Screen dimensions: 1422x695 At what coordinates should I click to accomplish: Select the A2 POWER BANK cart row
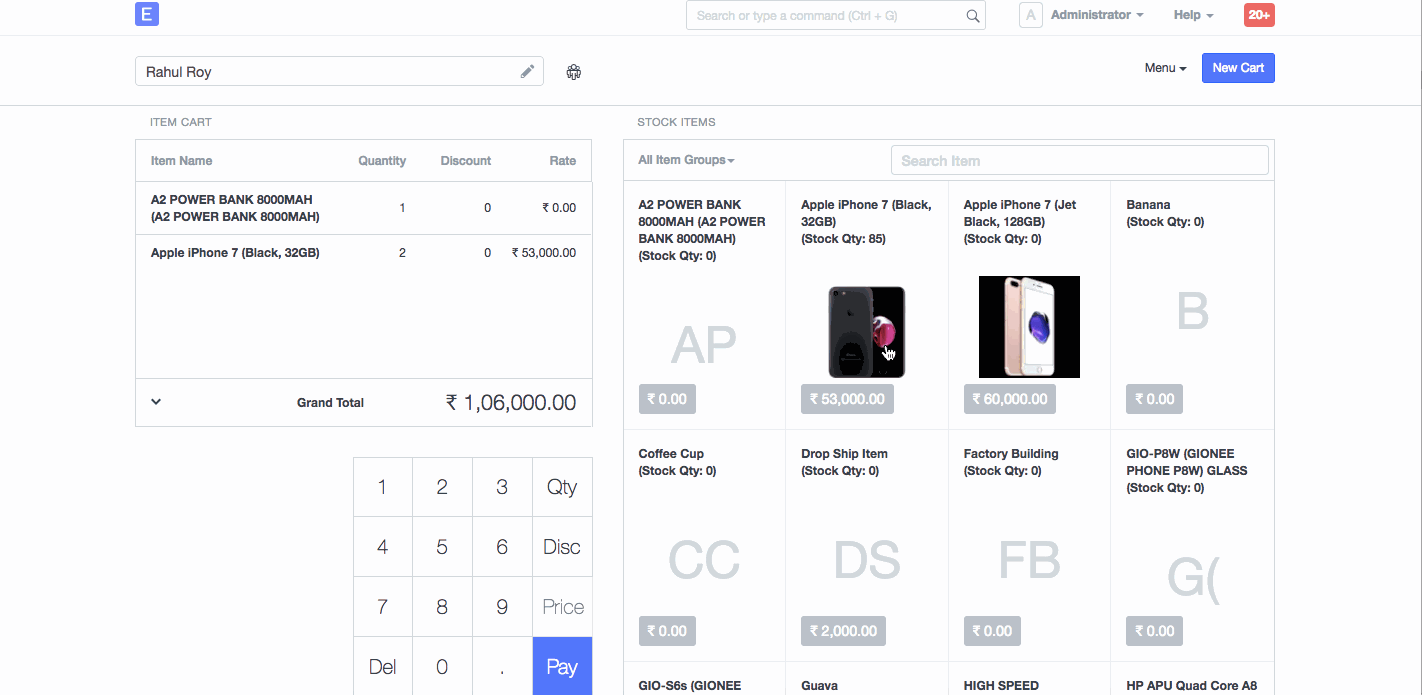[x=363, y=208]
